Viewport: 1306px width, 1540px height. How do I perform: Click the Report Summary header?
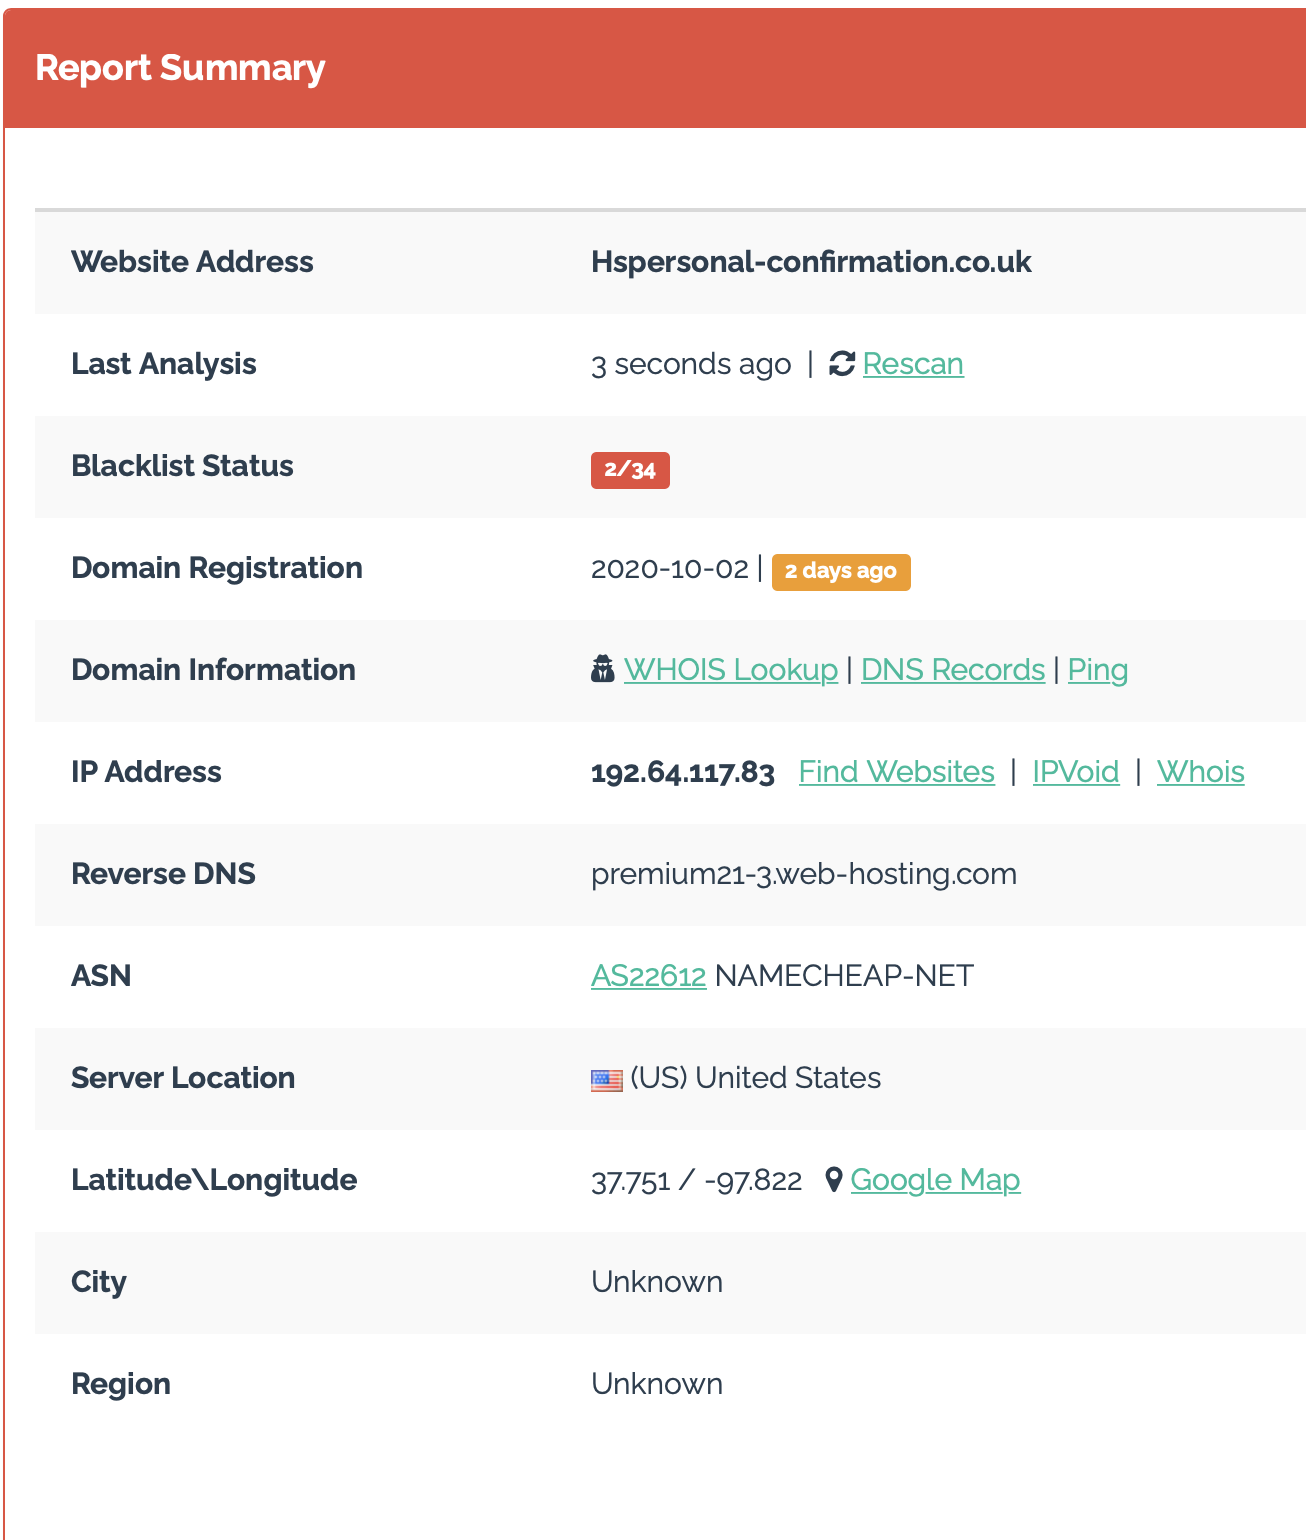[x=180, y=68]
